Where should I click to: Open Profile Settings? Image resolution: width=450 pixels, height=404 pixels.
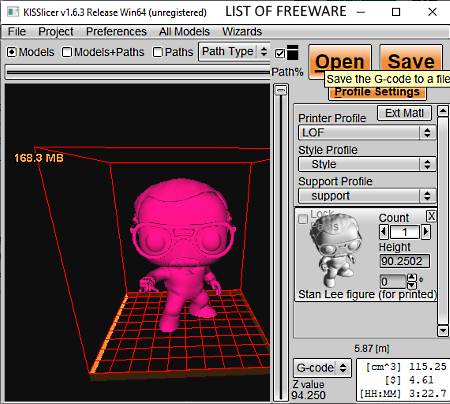pyautogui.click(x=377, y=92)
